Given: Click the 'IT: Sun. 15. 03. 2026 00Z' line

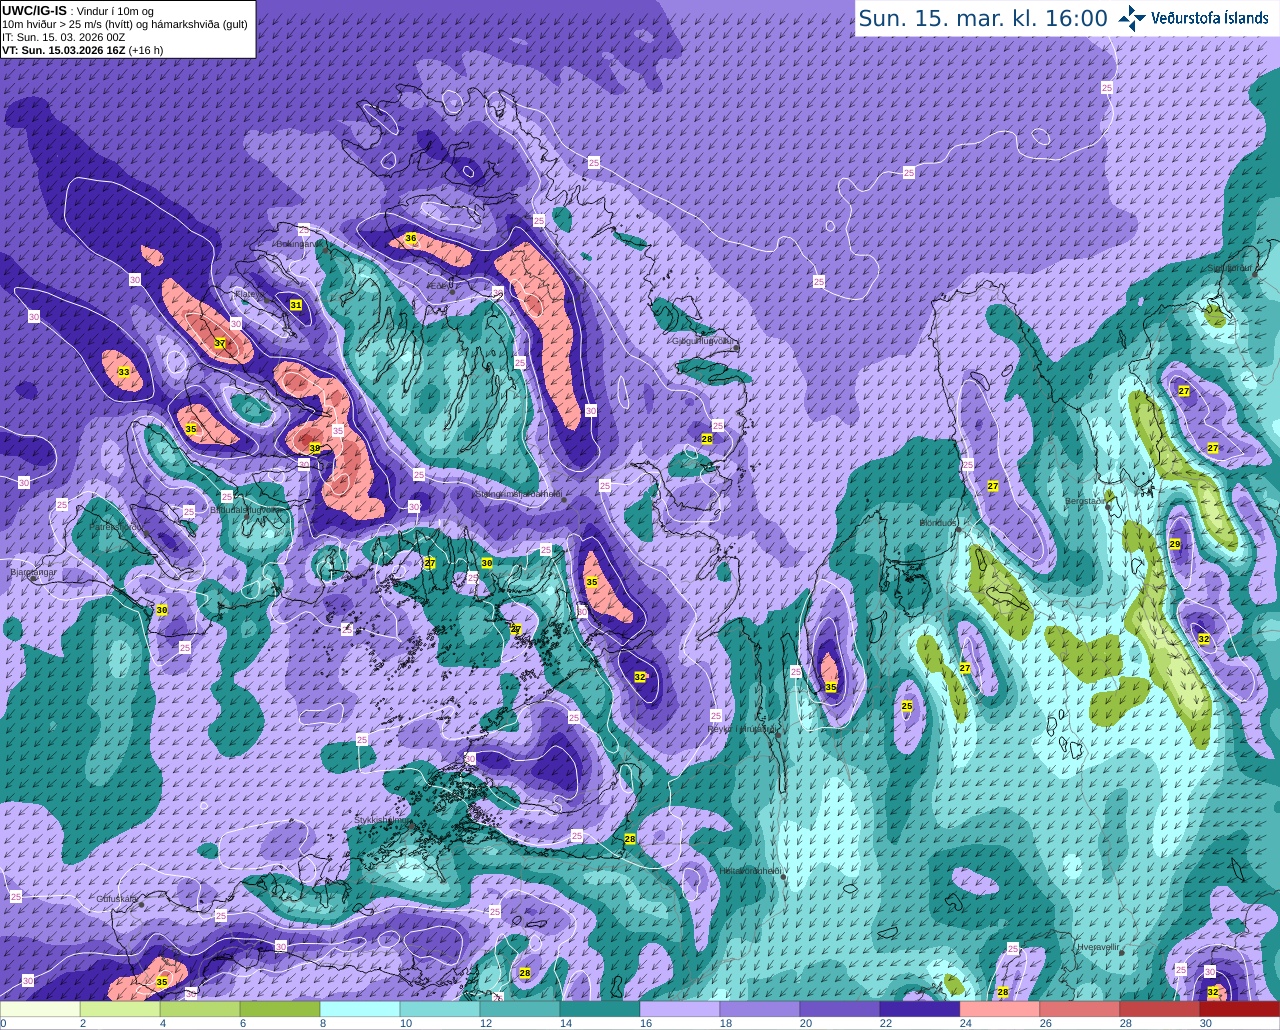Looking at the screenshot, I should pyautogui.click(x=63, y=37).
